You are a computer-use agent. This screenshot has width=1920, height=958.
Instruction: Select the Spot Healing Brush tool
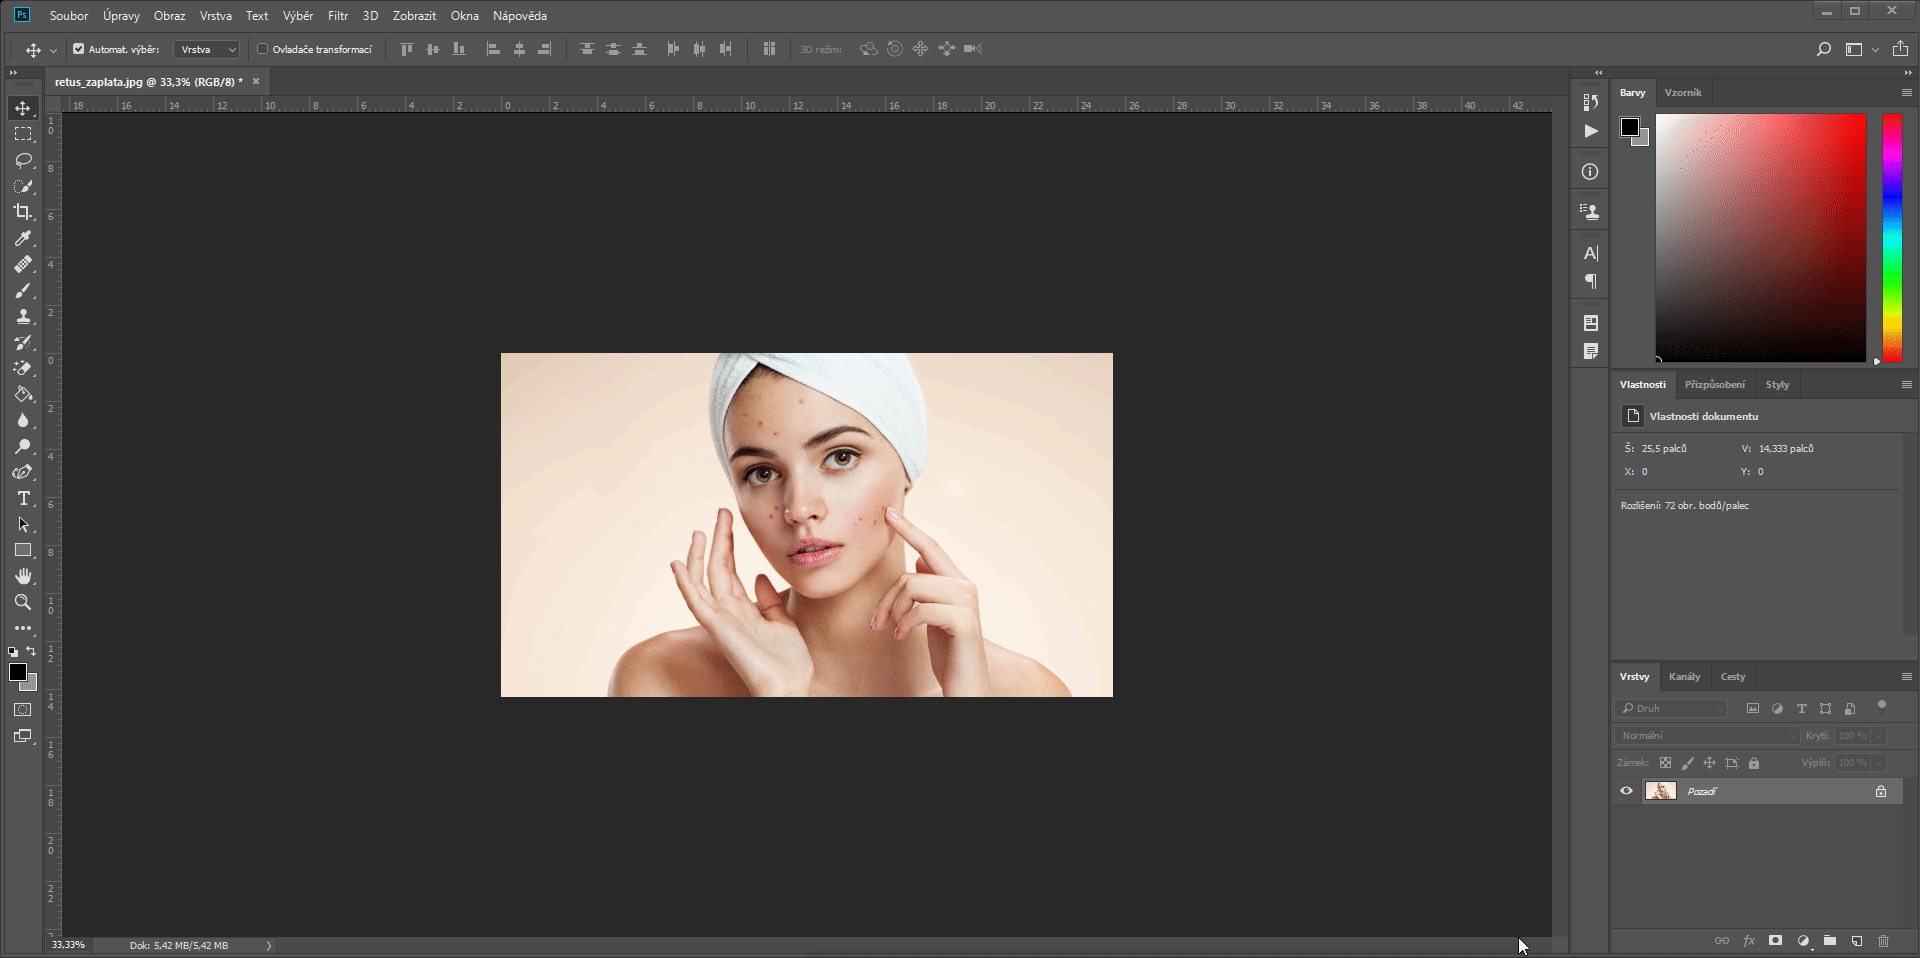[22, 264]
